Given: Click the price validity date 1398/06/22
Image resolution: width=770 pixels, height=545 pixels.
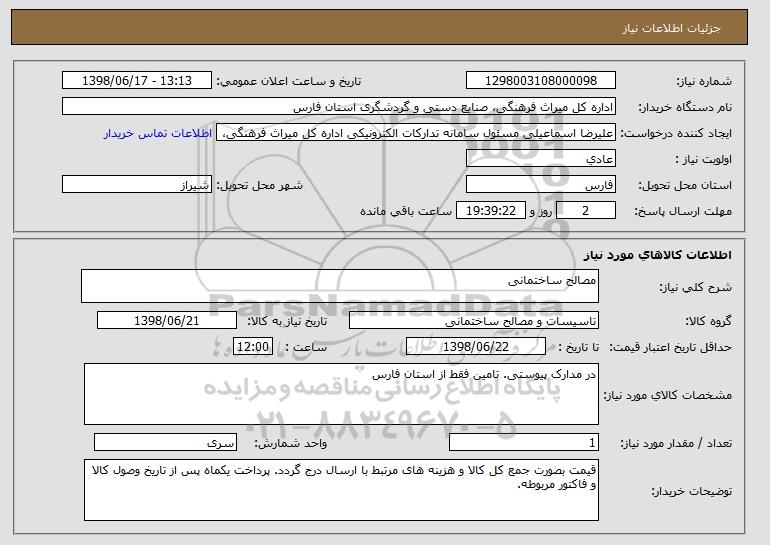Looking at the screenshot, I should click(476, 347).
